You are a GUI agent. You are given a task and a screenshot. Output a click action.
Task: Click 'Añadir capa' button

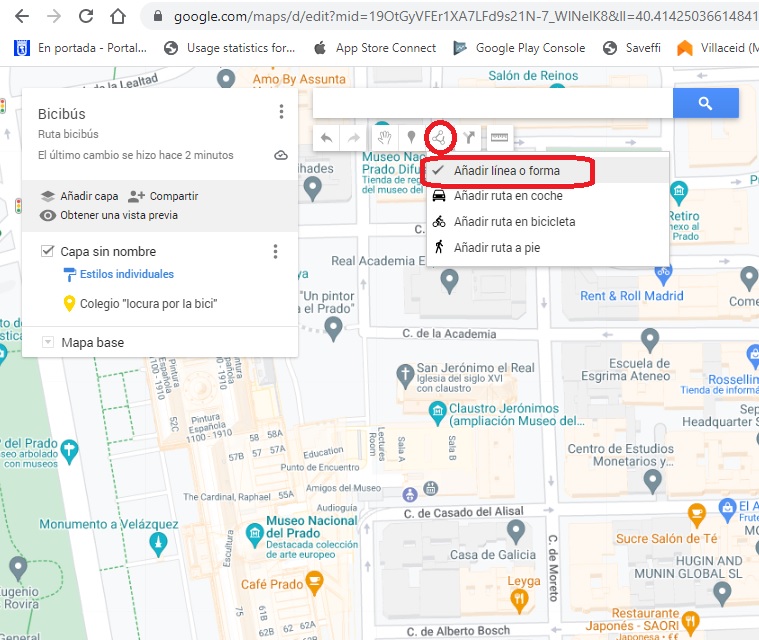coord(78,197)
